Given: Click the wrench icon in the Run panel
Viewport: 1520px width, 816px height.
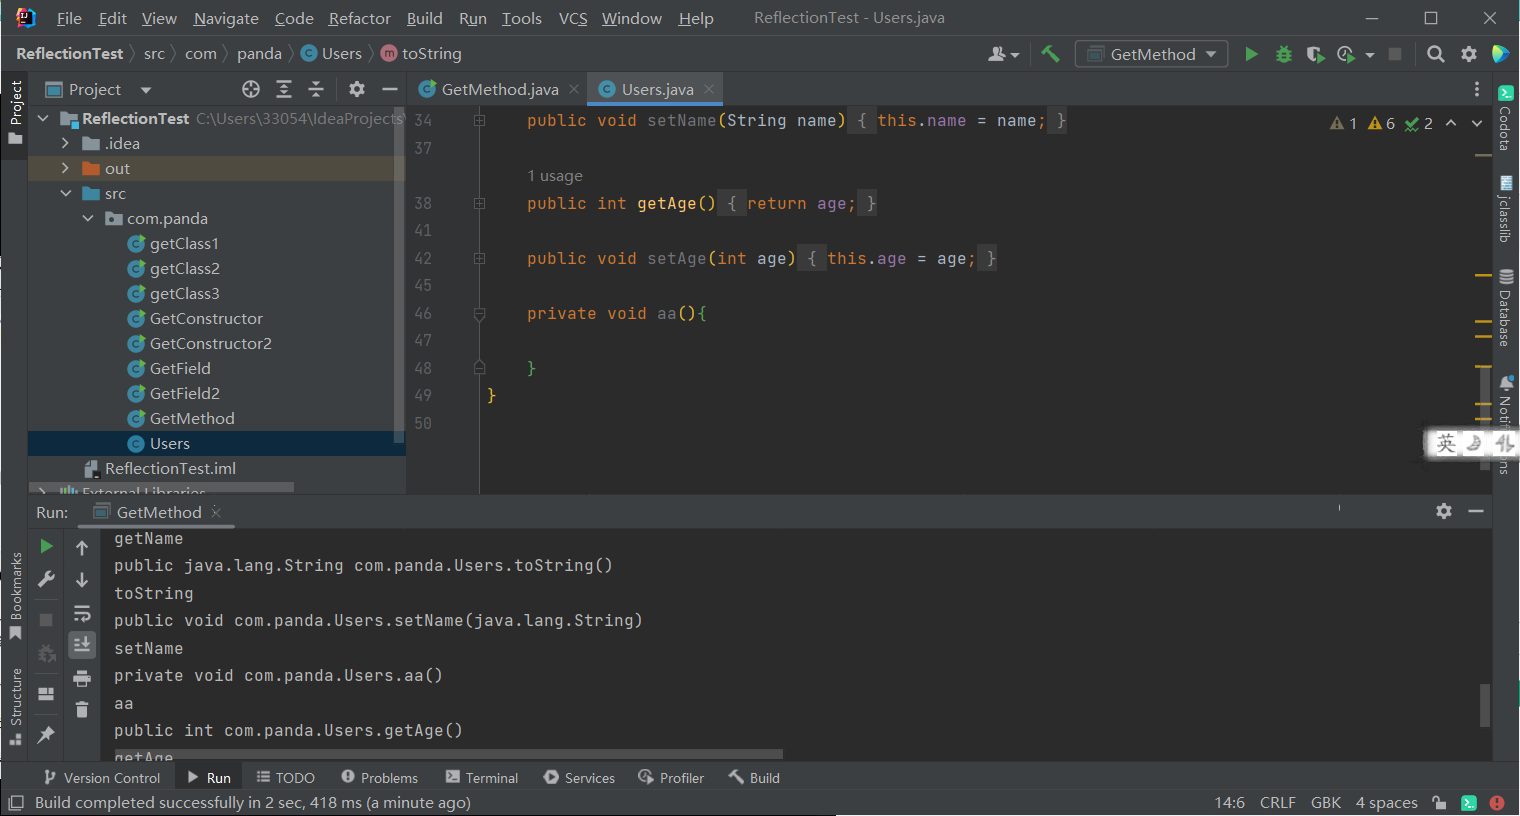Looking at the screenshot, I should tap(46, 579).
